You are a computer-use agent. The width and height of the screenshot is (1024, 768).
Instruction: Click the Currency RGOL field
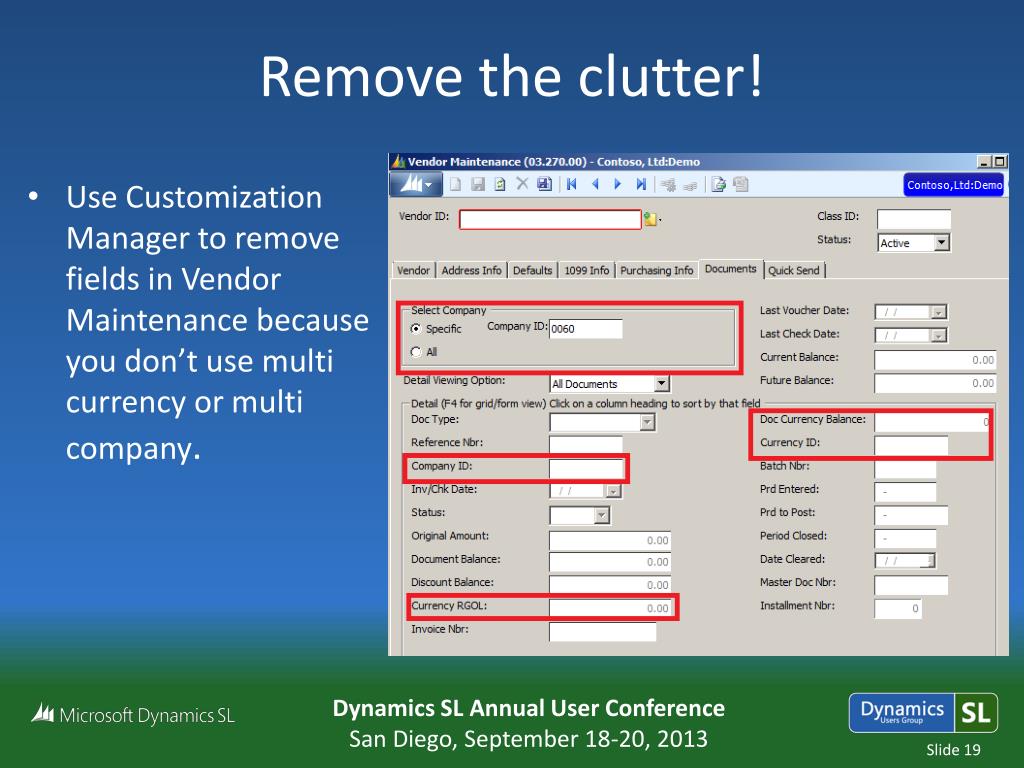(610, 608)
